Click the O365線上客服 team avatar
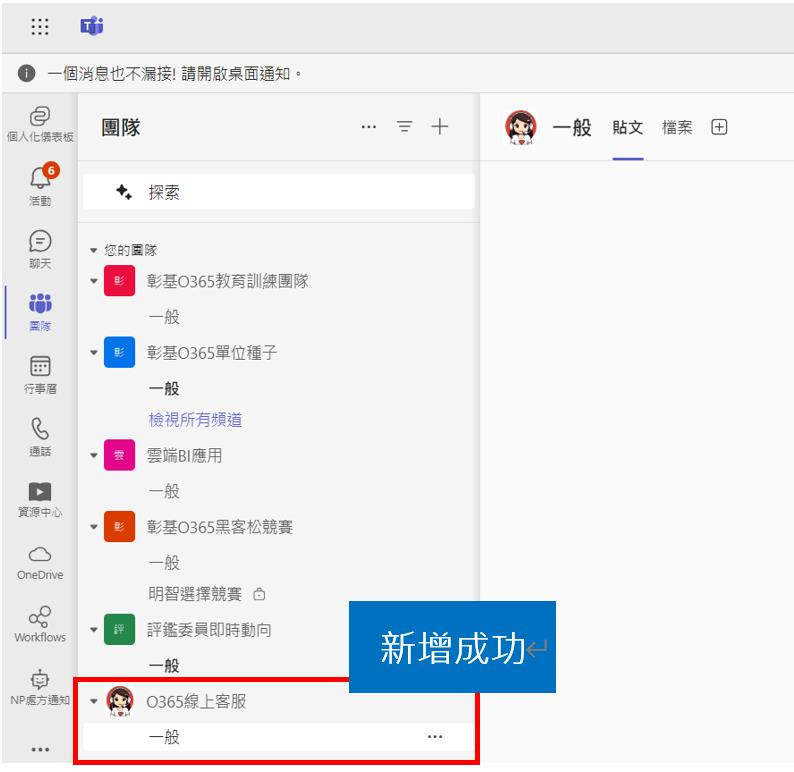Viewport: 794px width, 772px height. click(120, 702)
